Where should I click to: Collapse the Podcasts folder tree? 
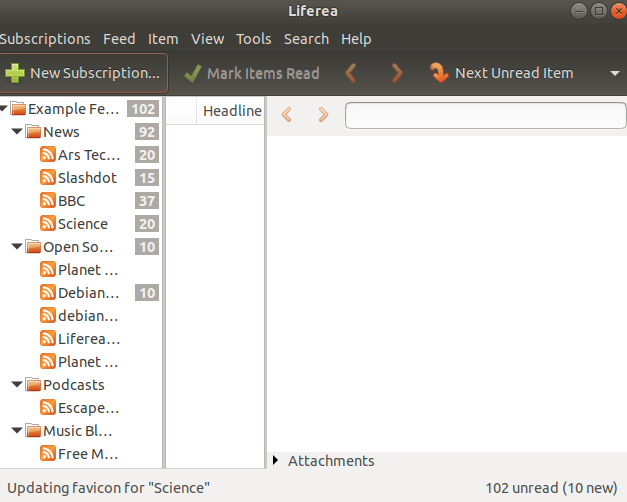pos(17,384)
